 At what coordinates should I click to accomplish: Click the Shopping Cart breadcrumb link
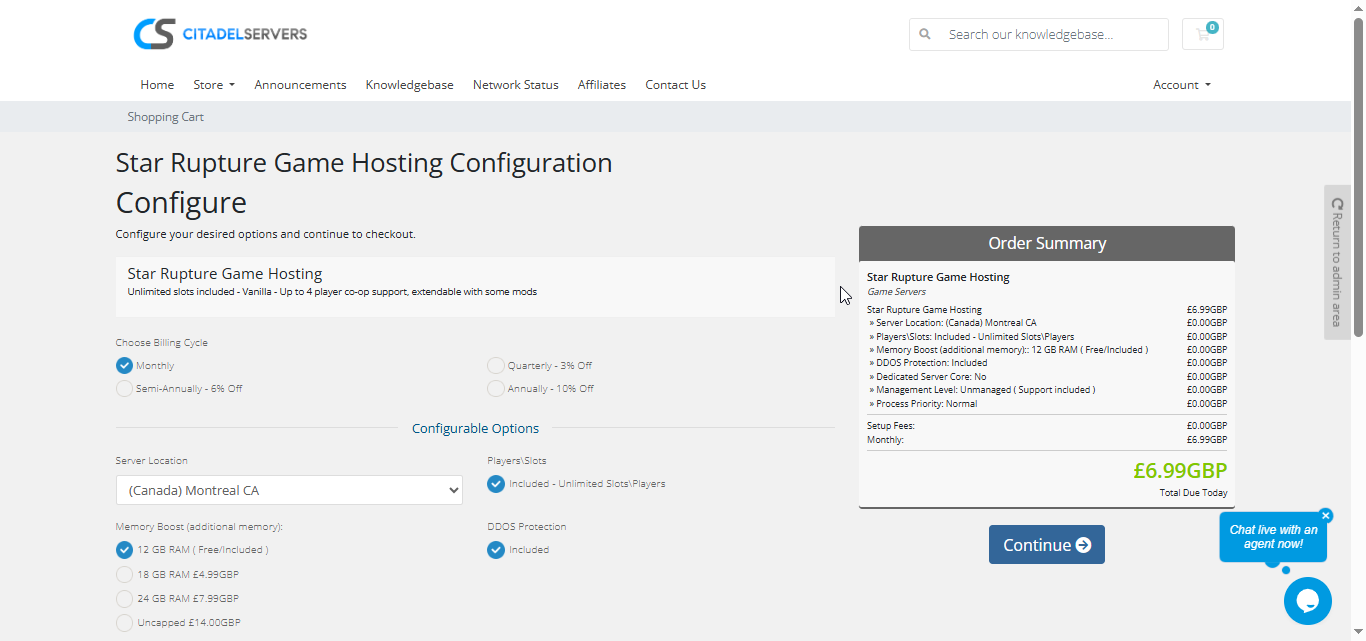[165, 117]
